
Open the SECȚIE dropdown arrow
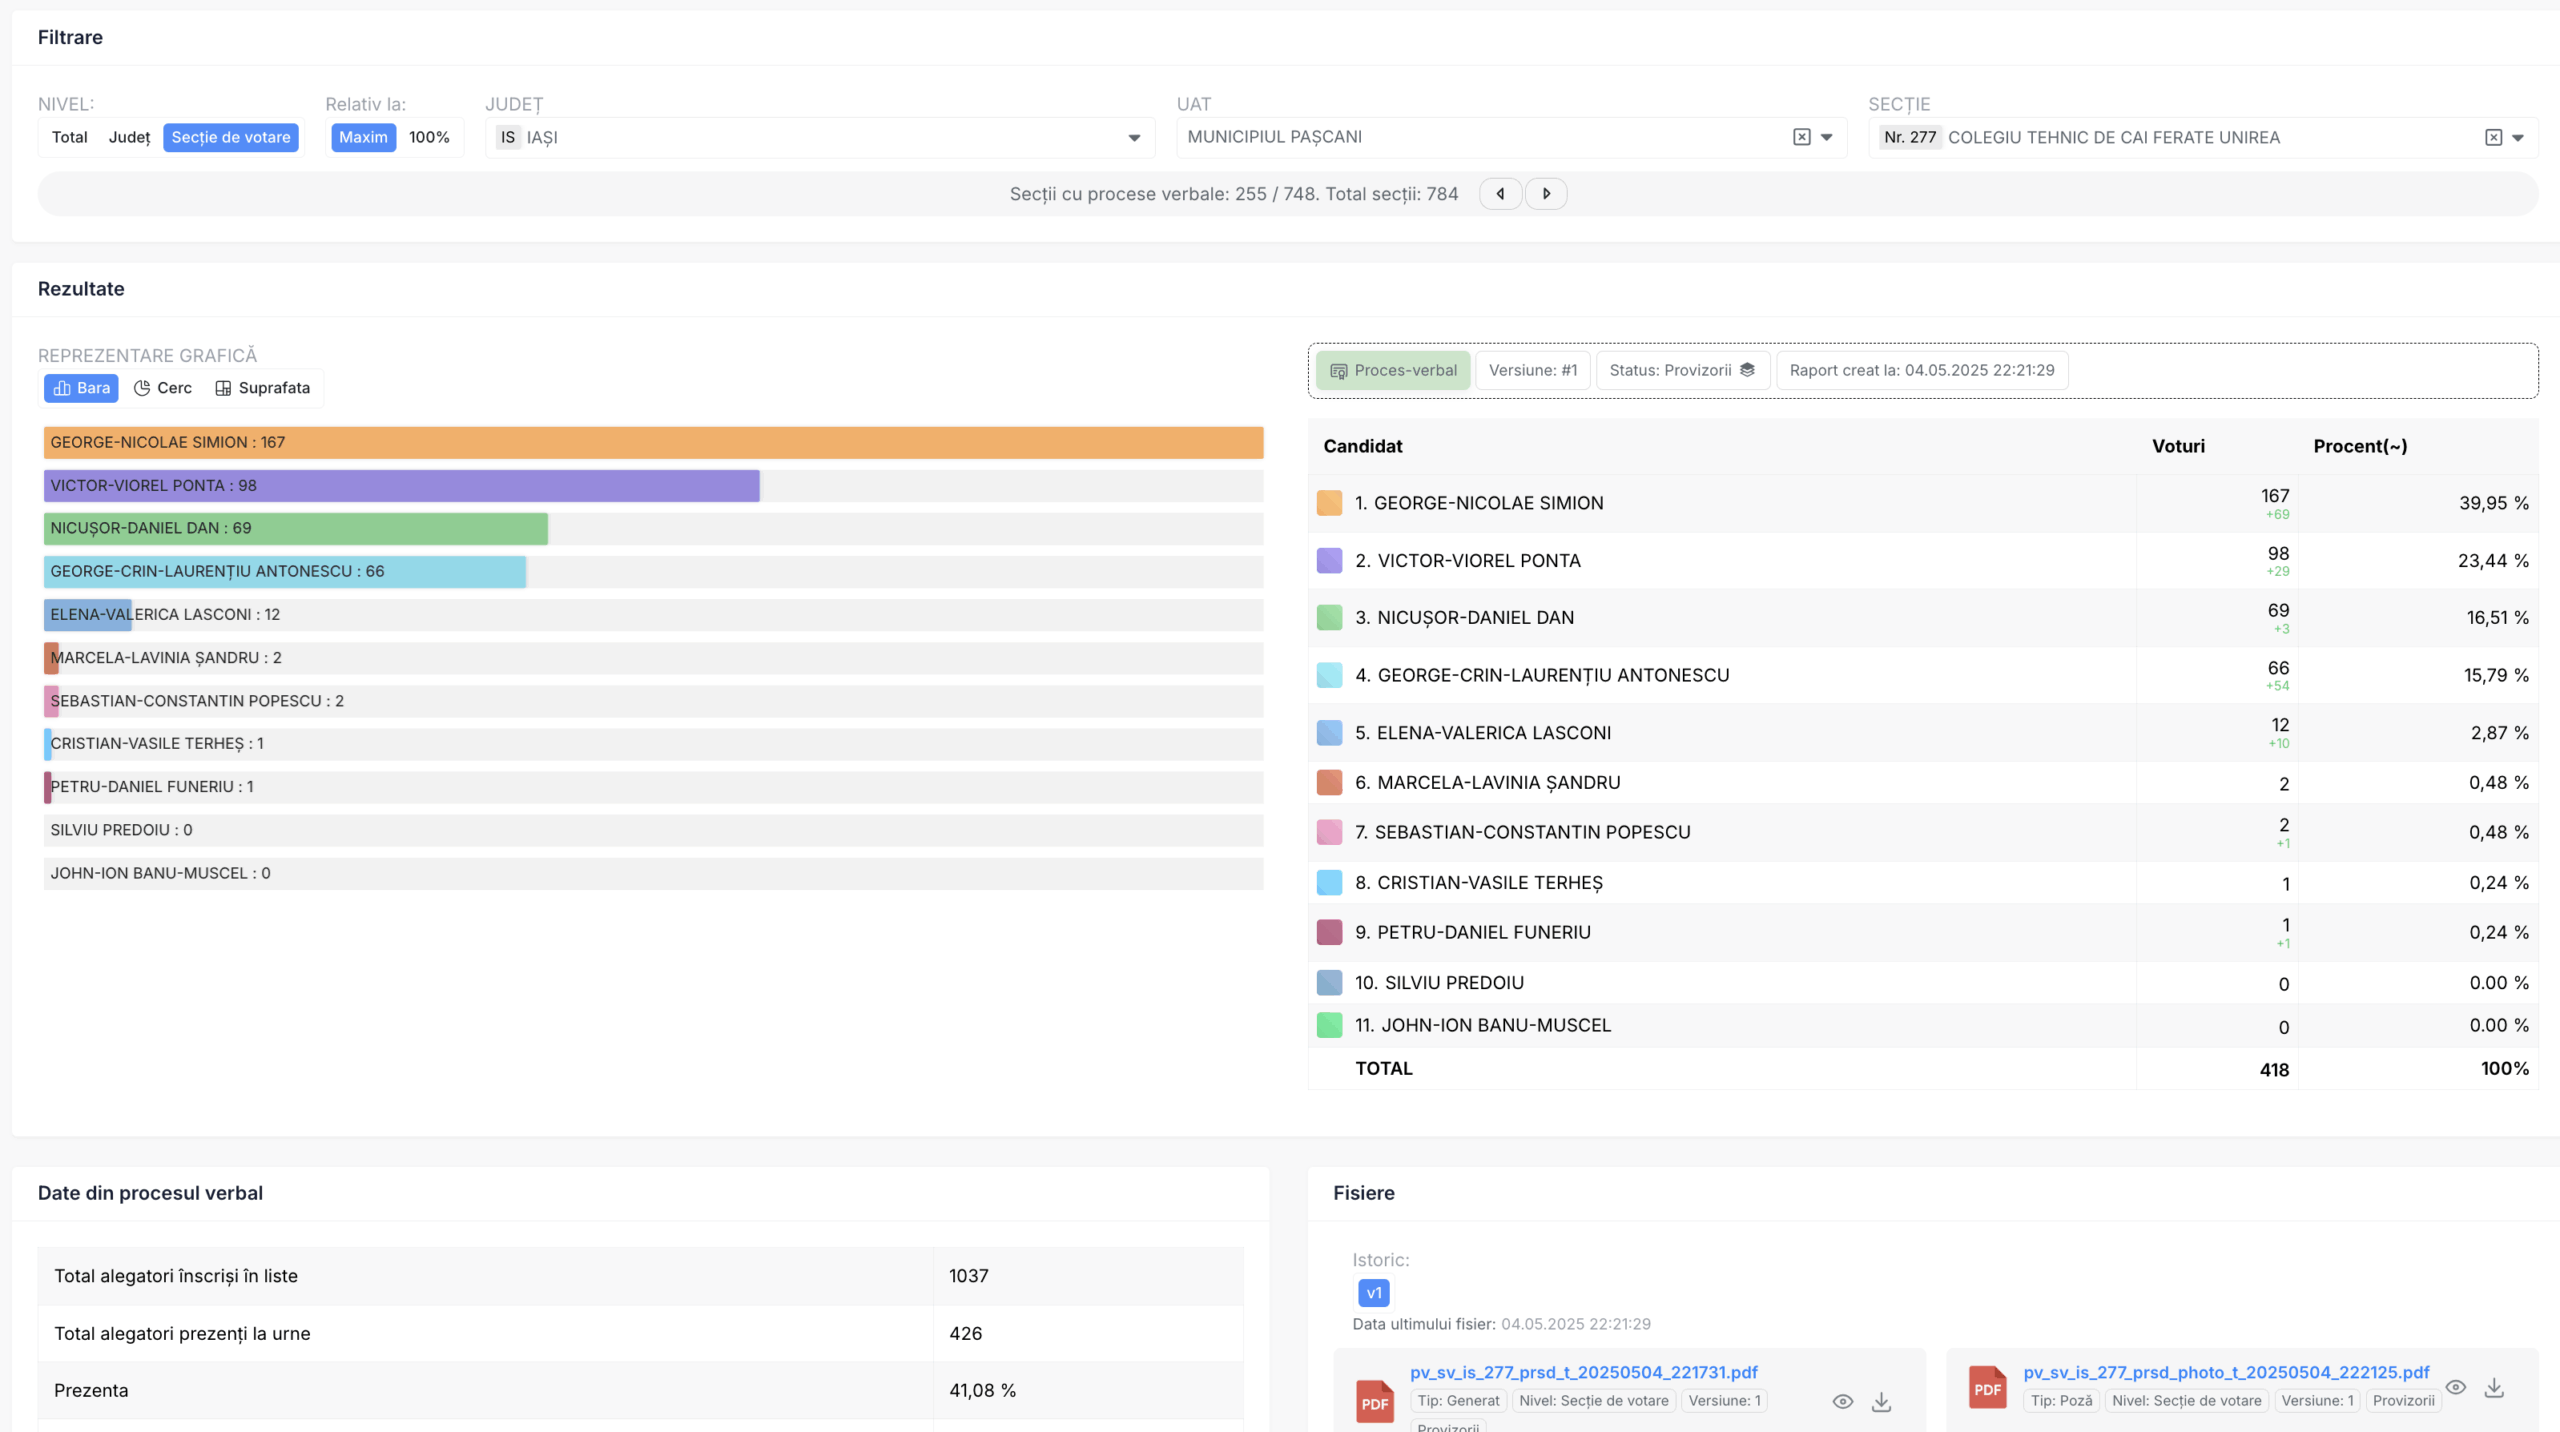click(x=2518, y=138)
